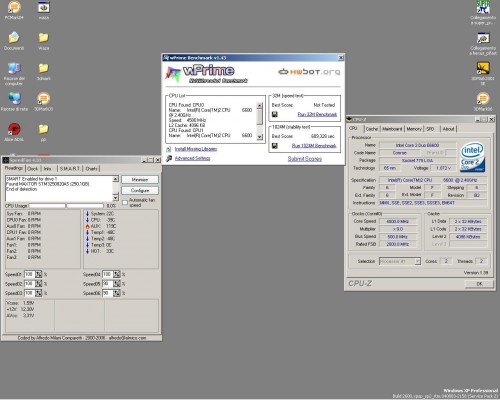Open the Mainboard tab in CPU-Z

pos(392,129)
